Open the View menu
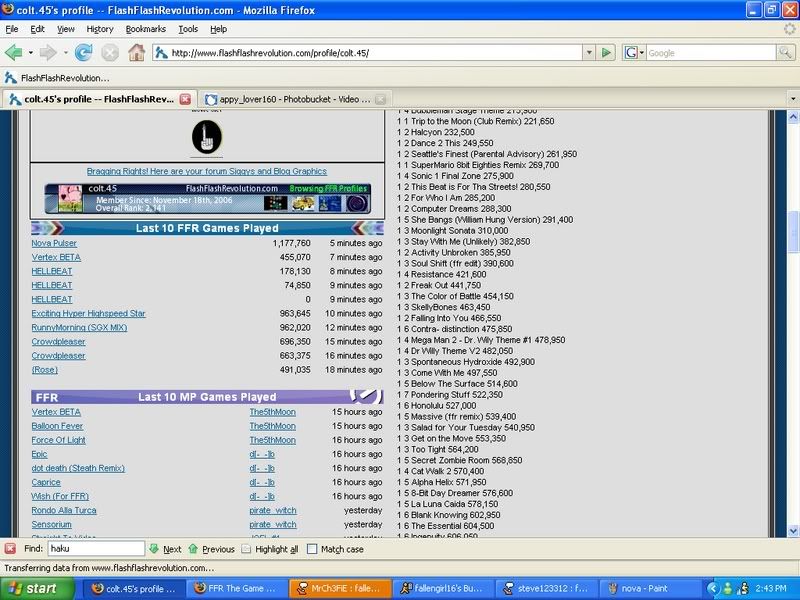This screenshot has width=800, height=600. pyautogui.click(x=65, y=29)
